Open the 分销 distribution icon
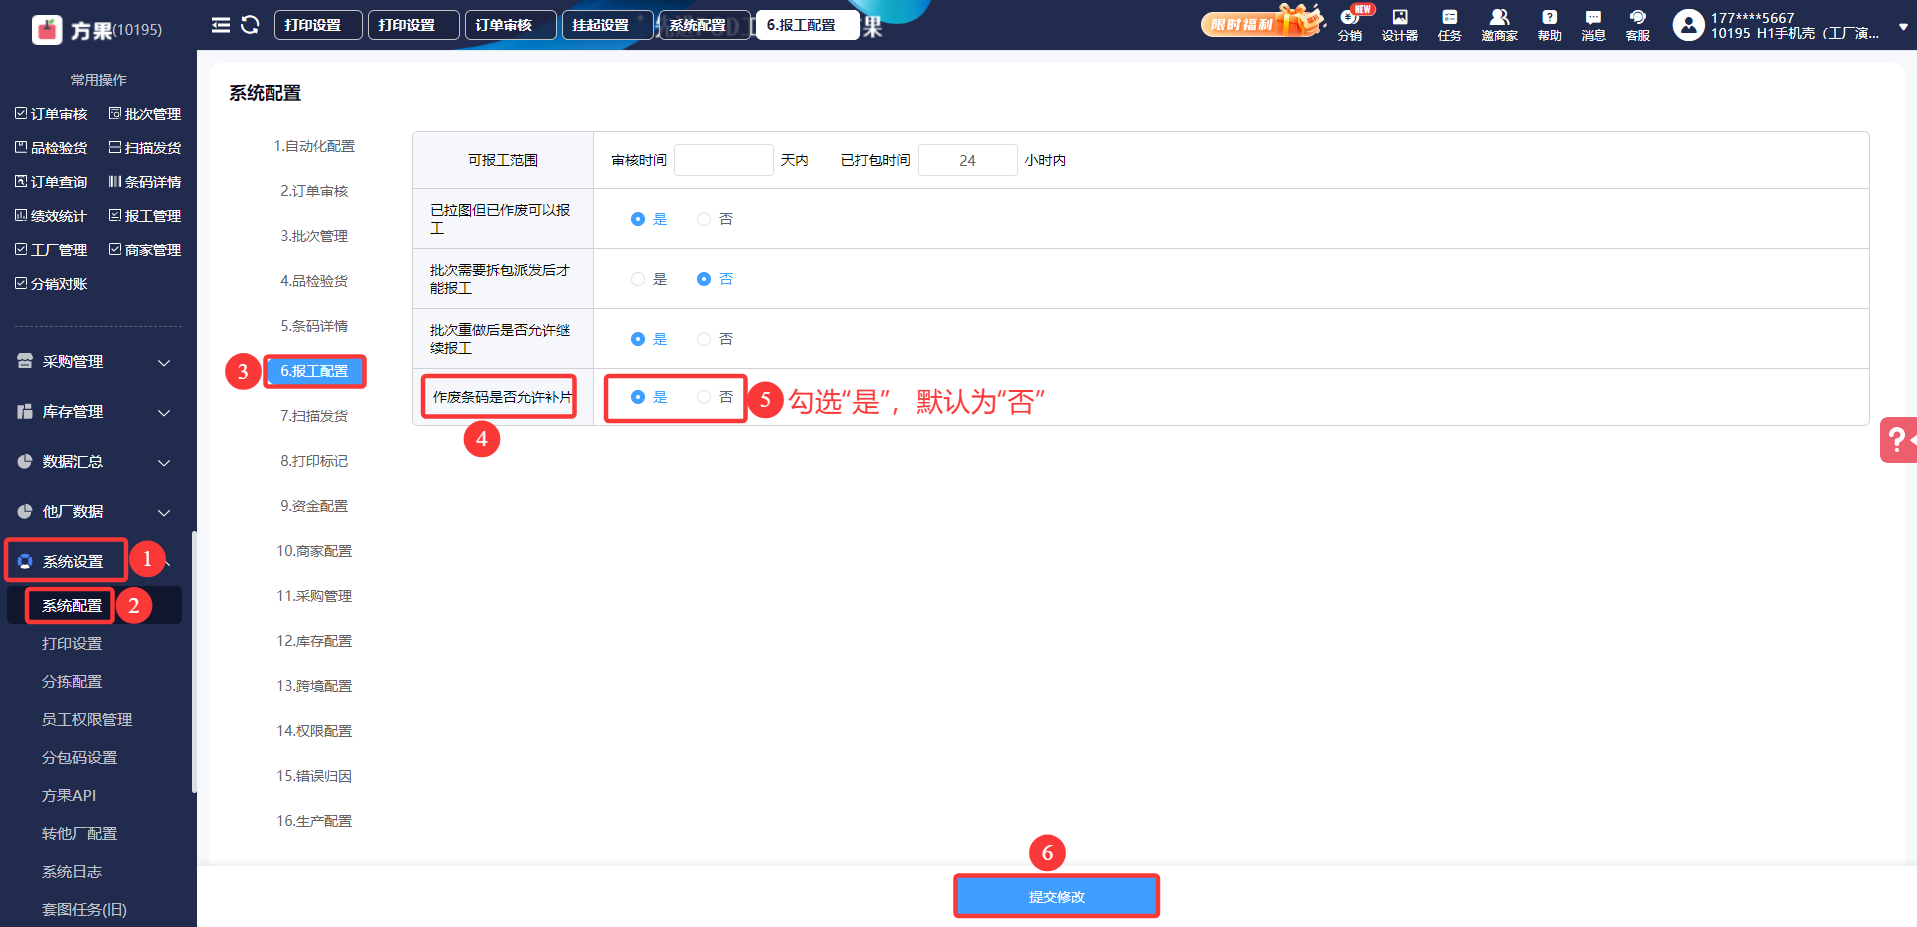The image size is (1917, 927). coord(1350,24)
